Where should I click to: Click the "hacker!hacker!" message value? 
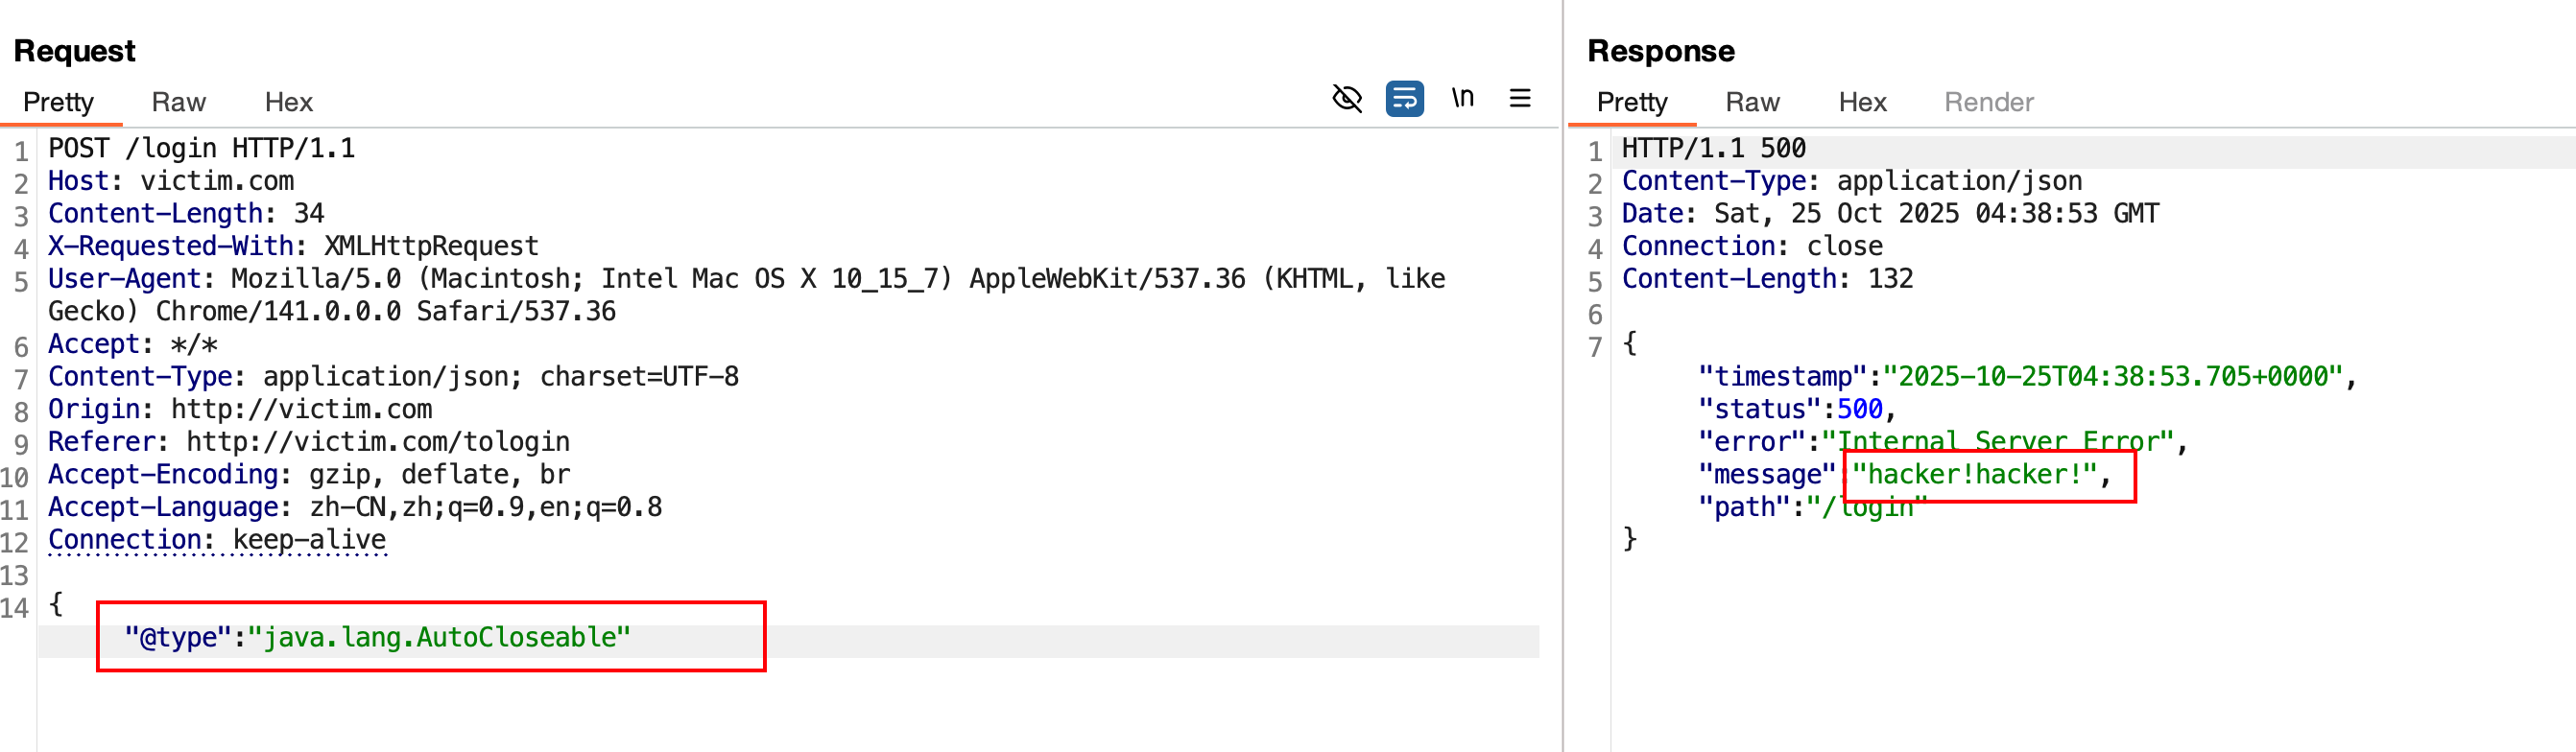(x=1974, y=475)
